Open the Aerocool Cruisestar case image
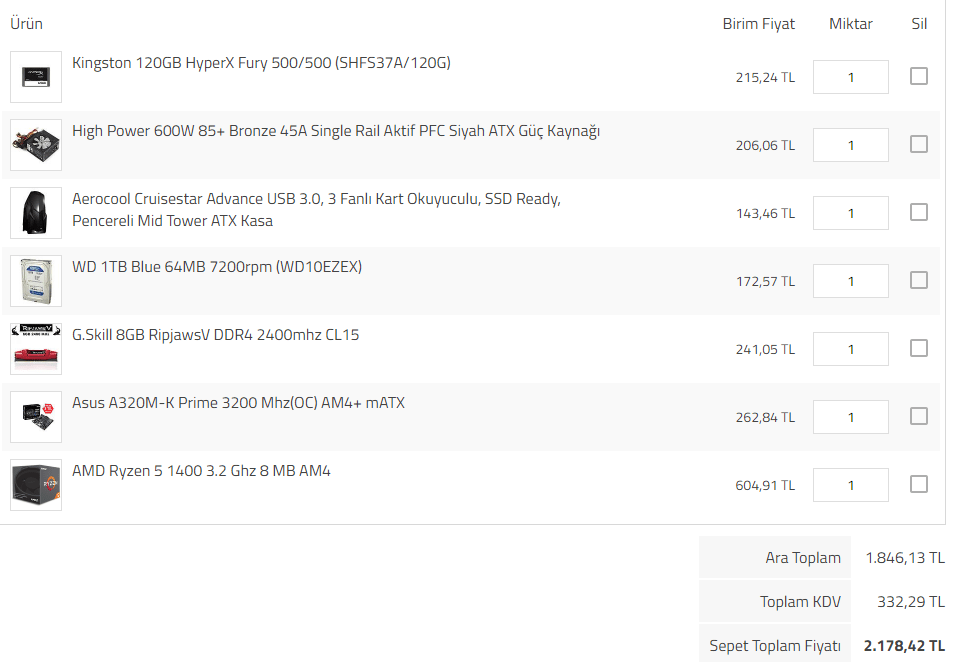 click(x=36, y=213)
